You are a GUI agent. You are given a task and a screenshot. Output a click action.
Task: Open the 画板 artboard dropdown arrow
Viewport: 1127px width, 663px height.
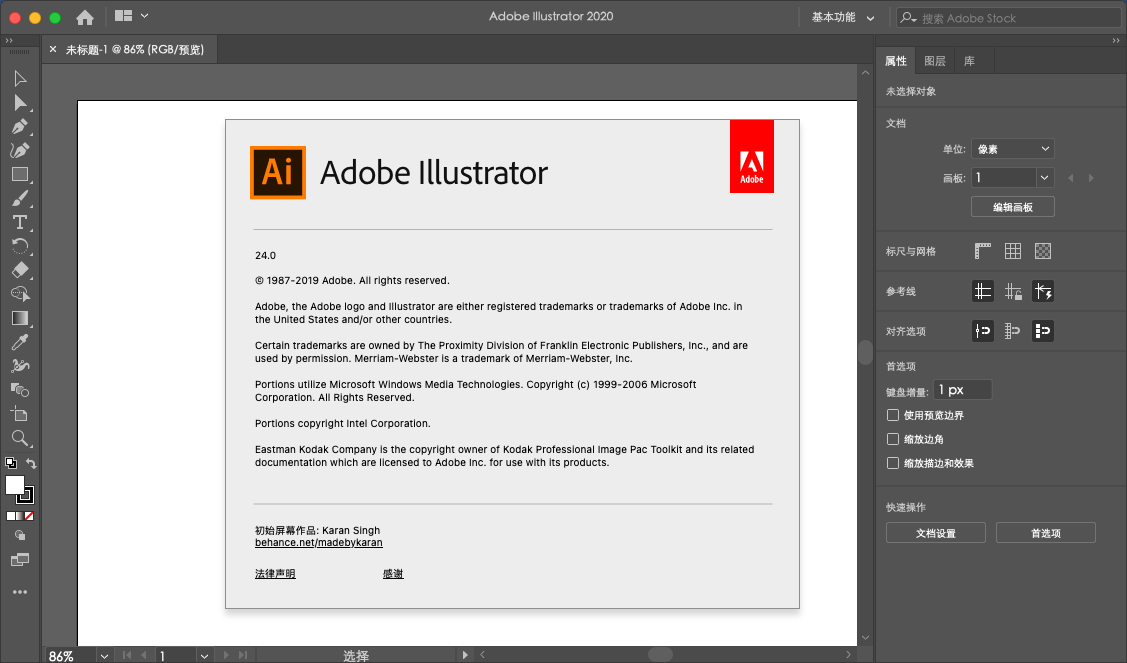pos(1044,178)
